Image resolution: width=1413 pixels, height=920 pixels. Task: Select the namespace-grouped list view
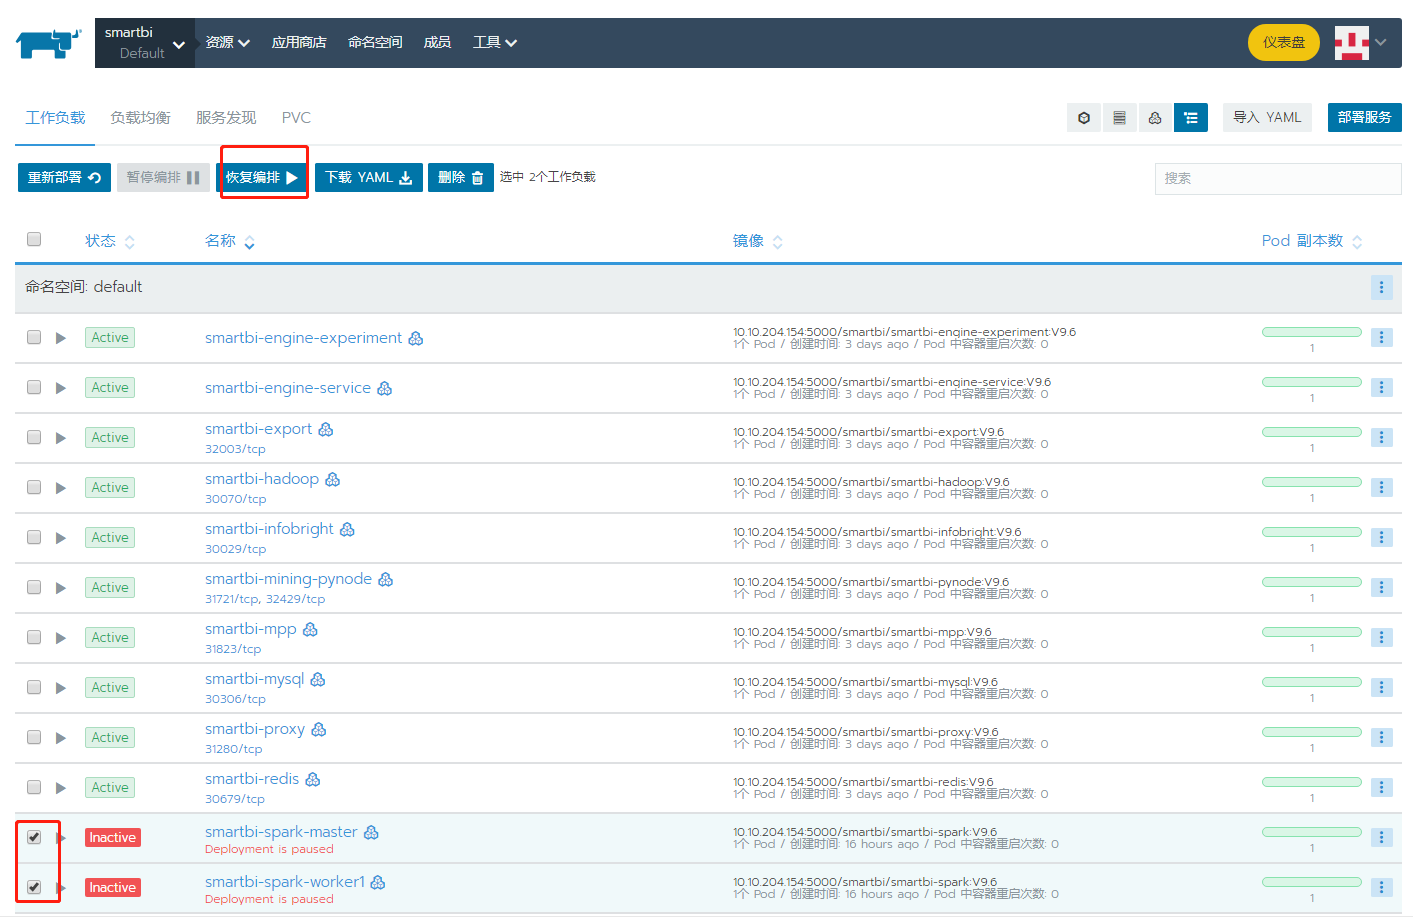[1191, 118]
